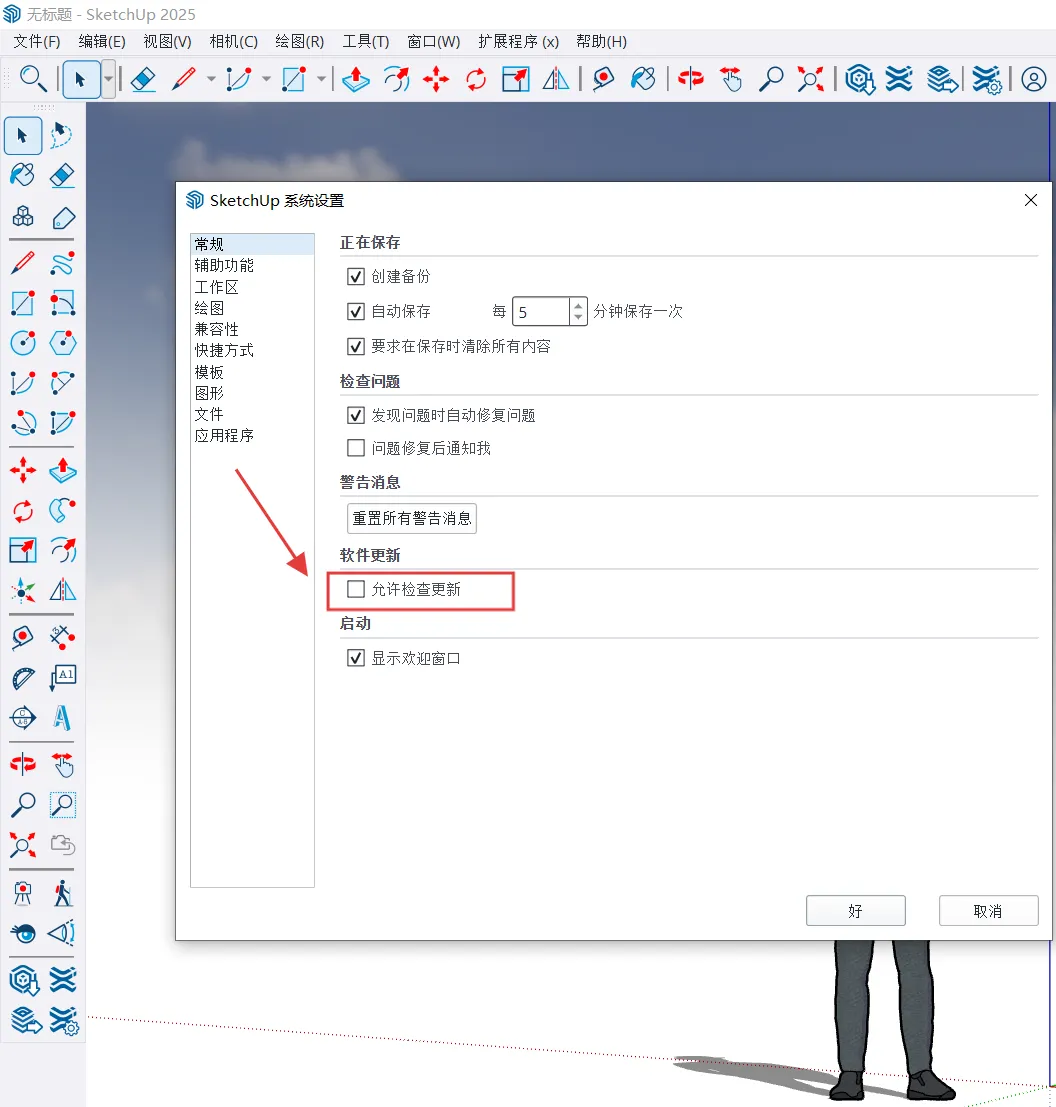Open the 窗口(W) menu

433,42
